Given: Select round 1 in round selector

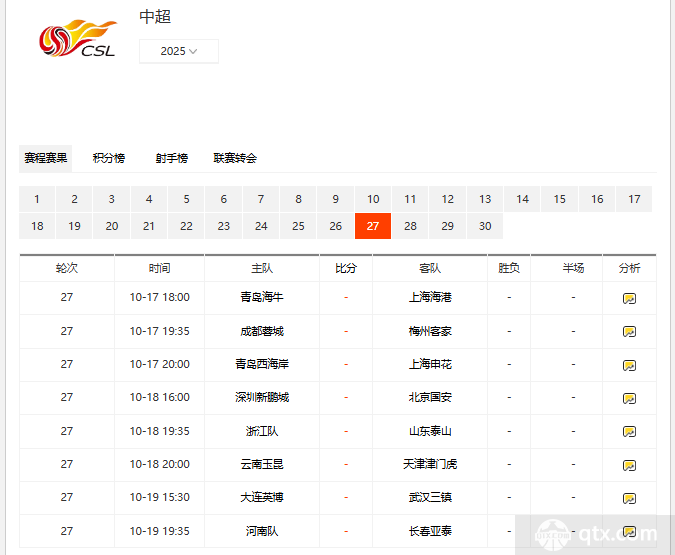Looking at the screenshot, I should coord(37,199).
